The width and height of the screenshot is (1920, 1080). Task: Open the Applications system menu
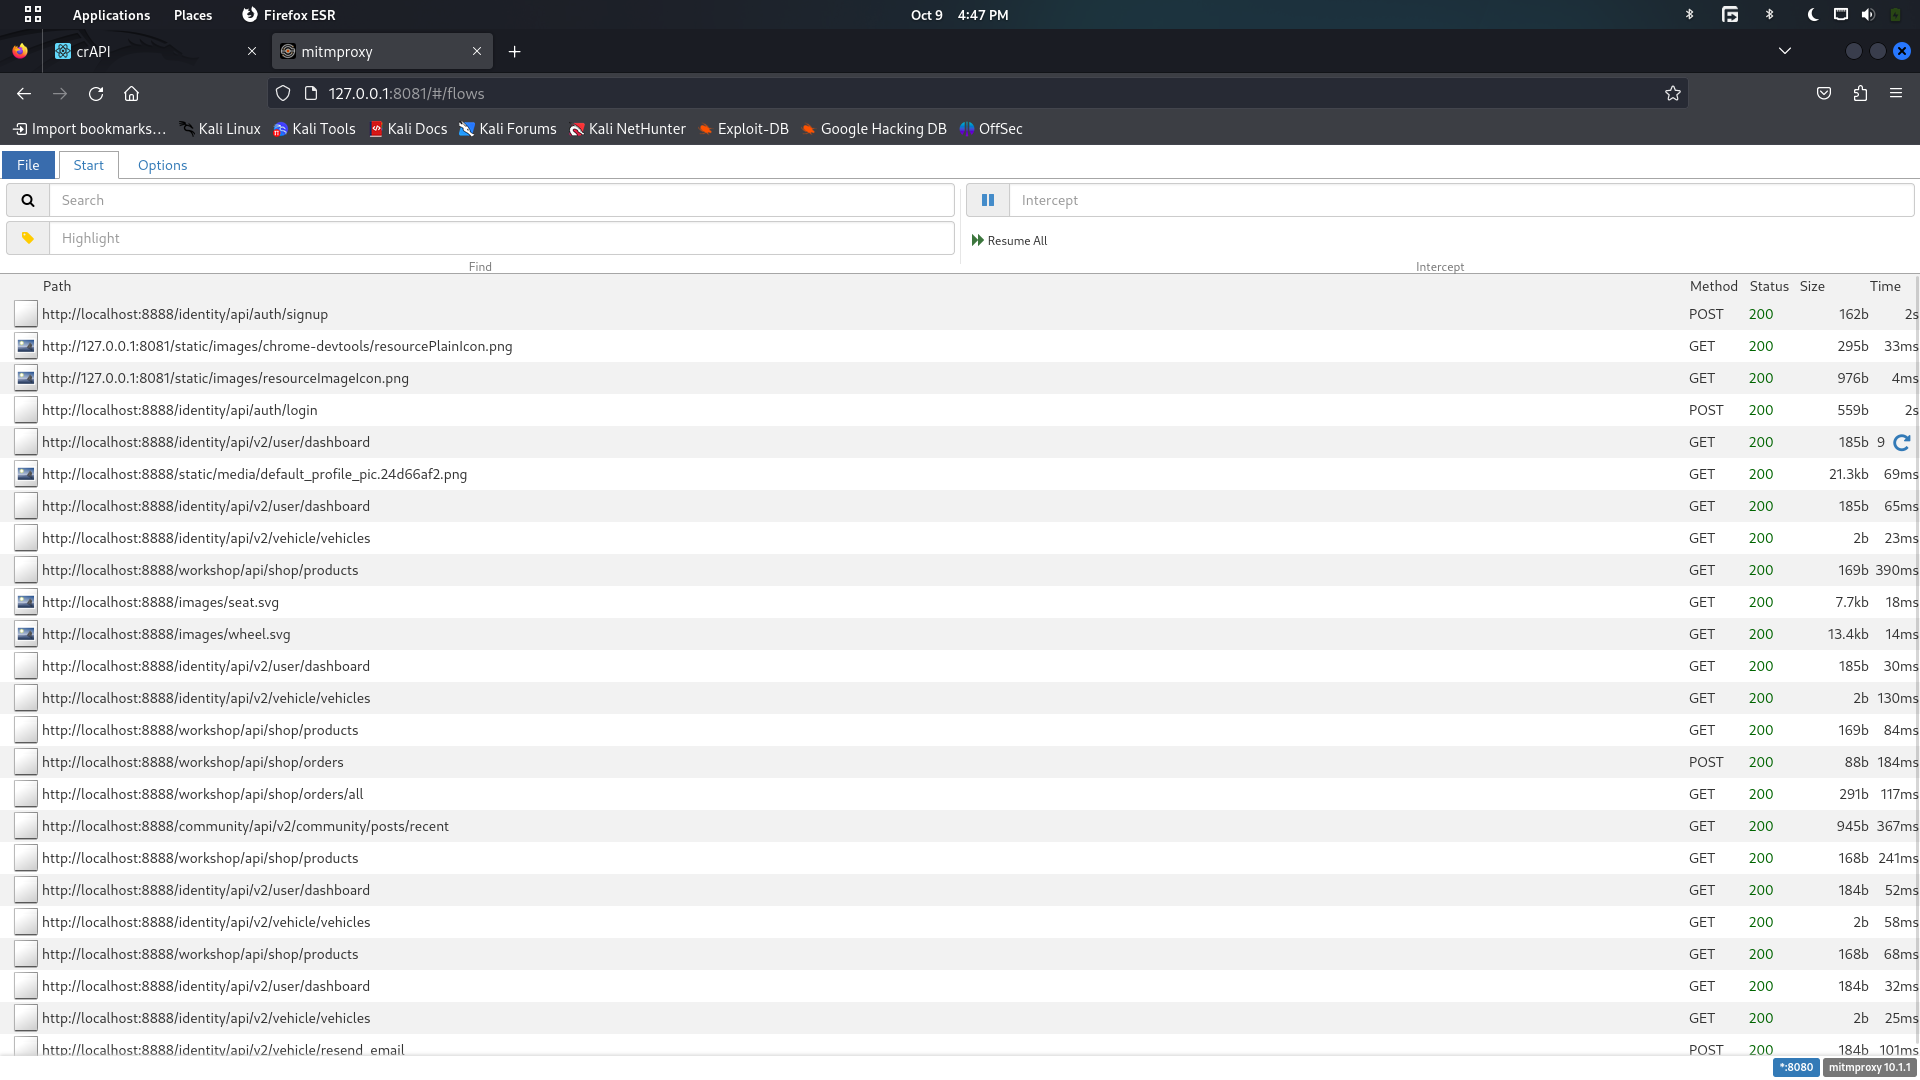[111, 15]
